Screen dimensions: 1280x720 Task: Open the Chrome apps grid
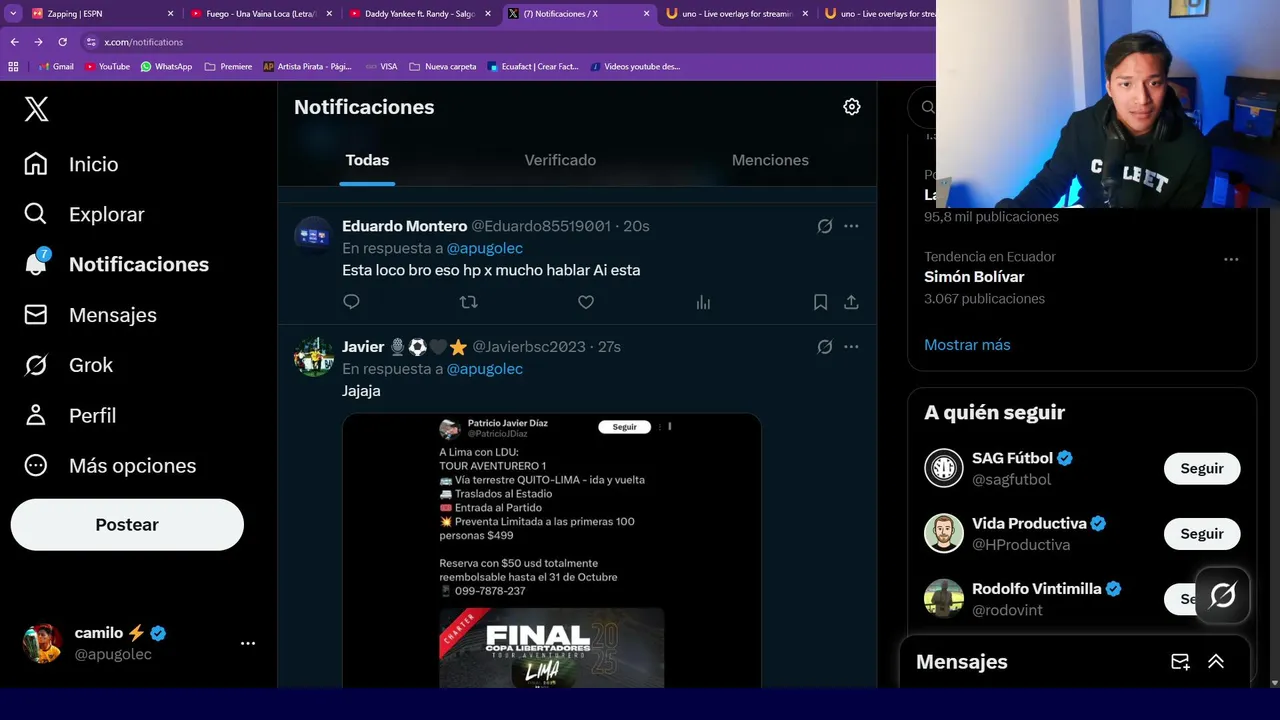tap(13, 67)
